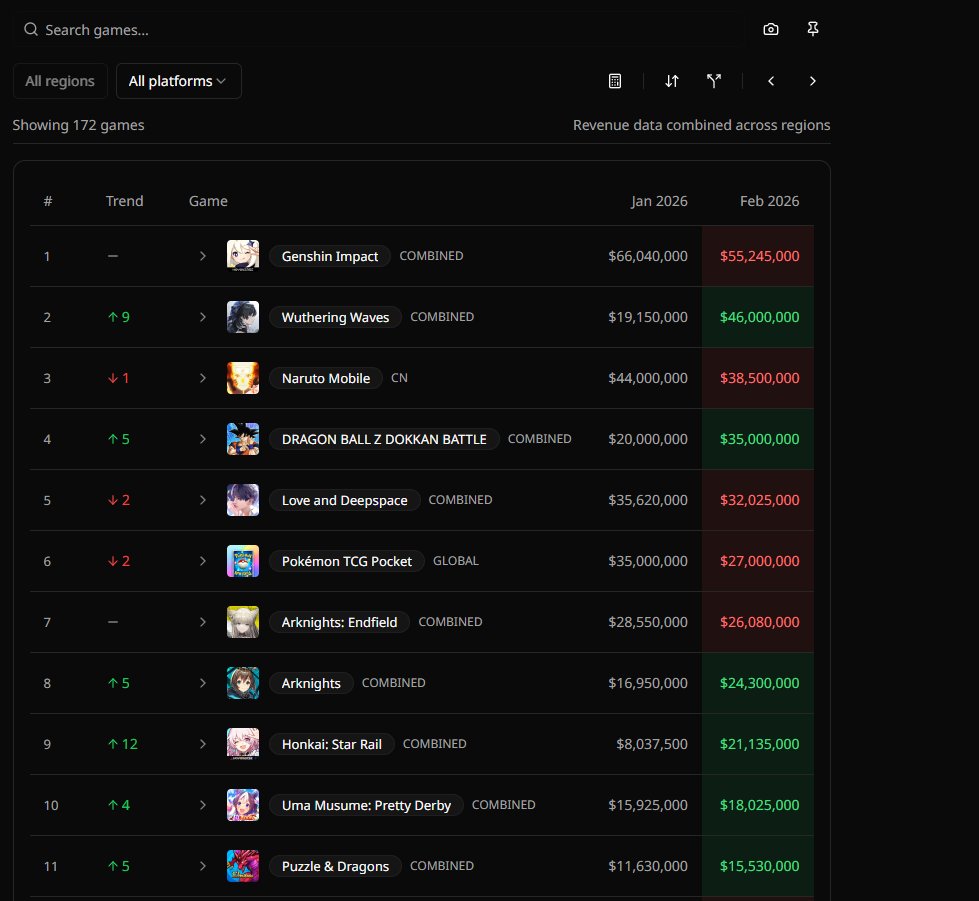Click the Genshin Impact name tag
This screenshot has width=979, height=901.
point(330,256)
